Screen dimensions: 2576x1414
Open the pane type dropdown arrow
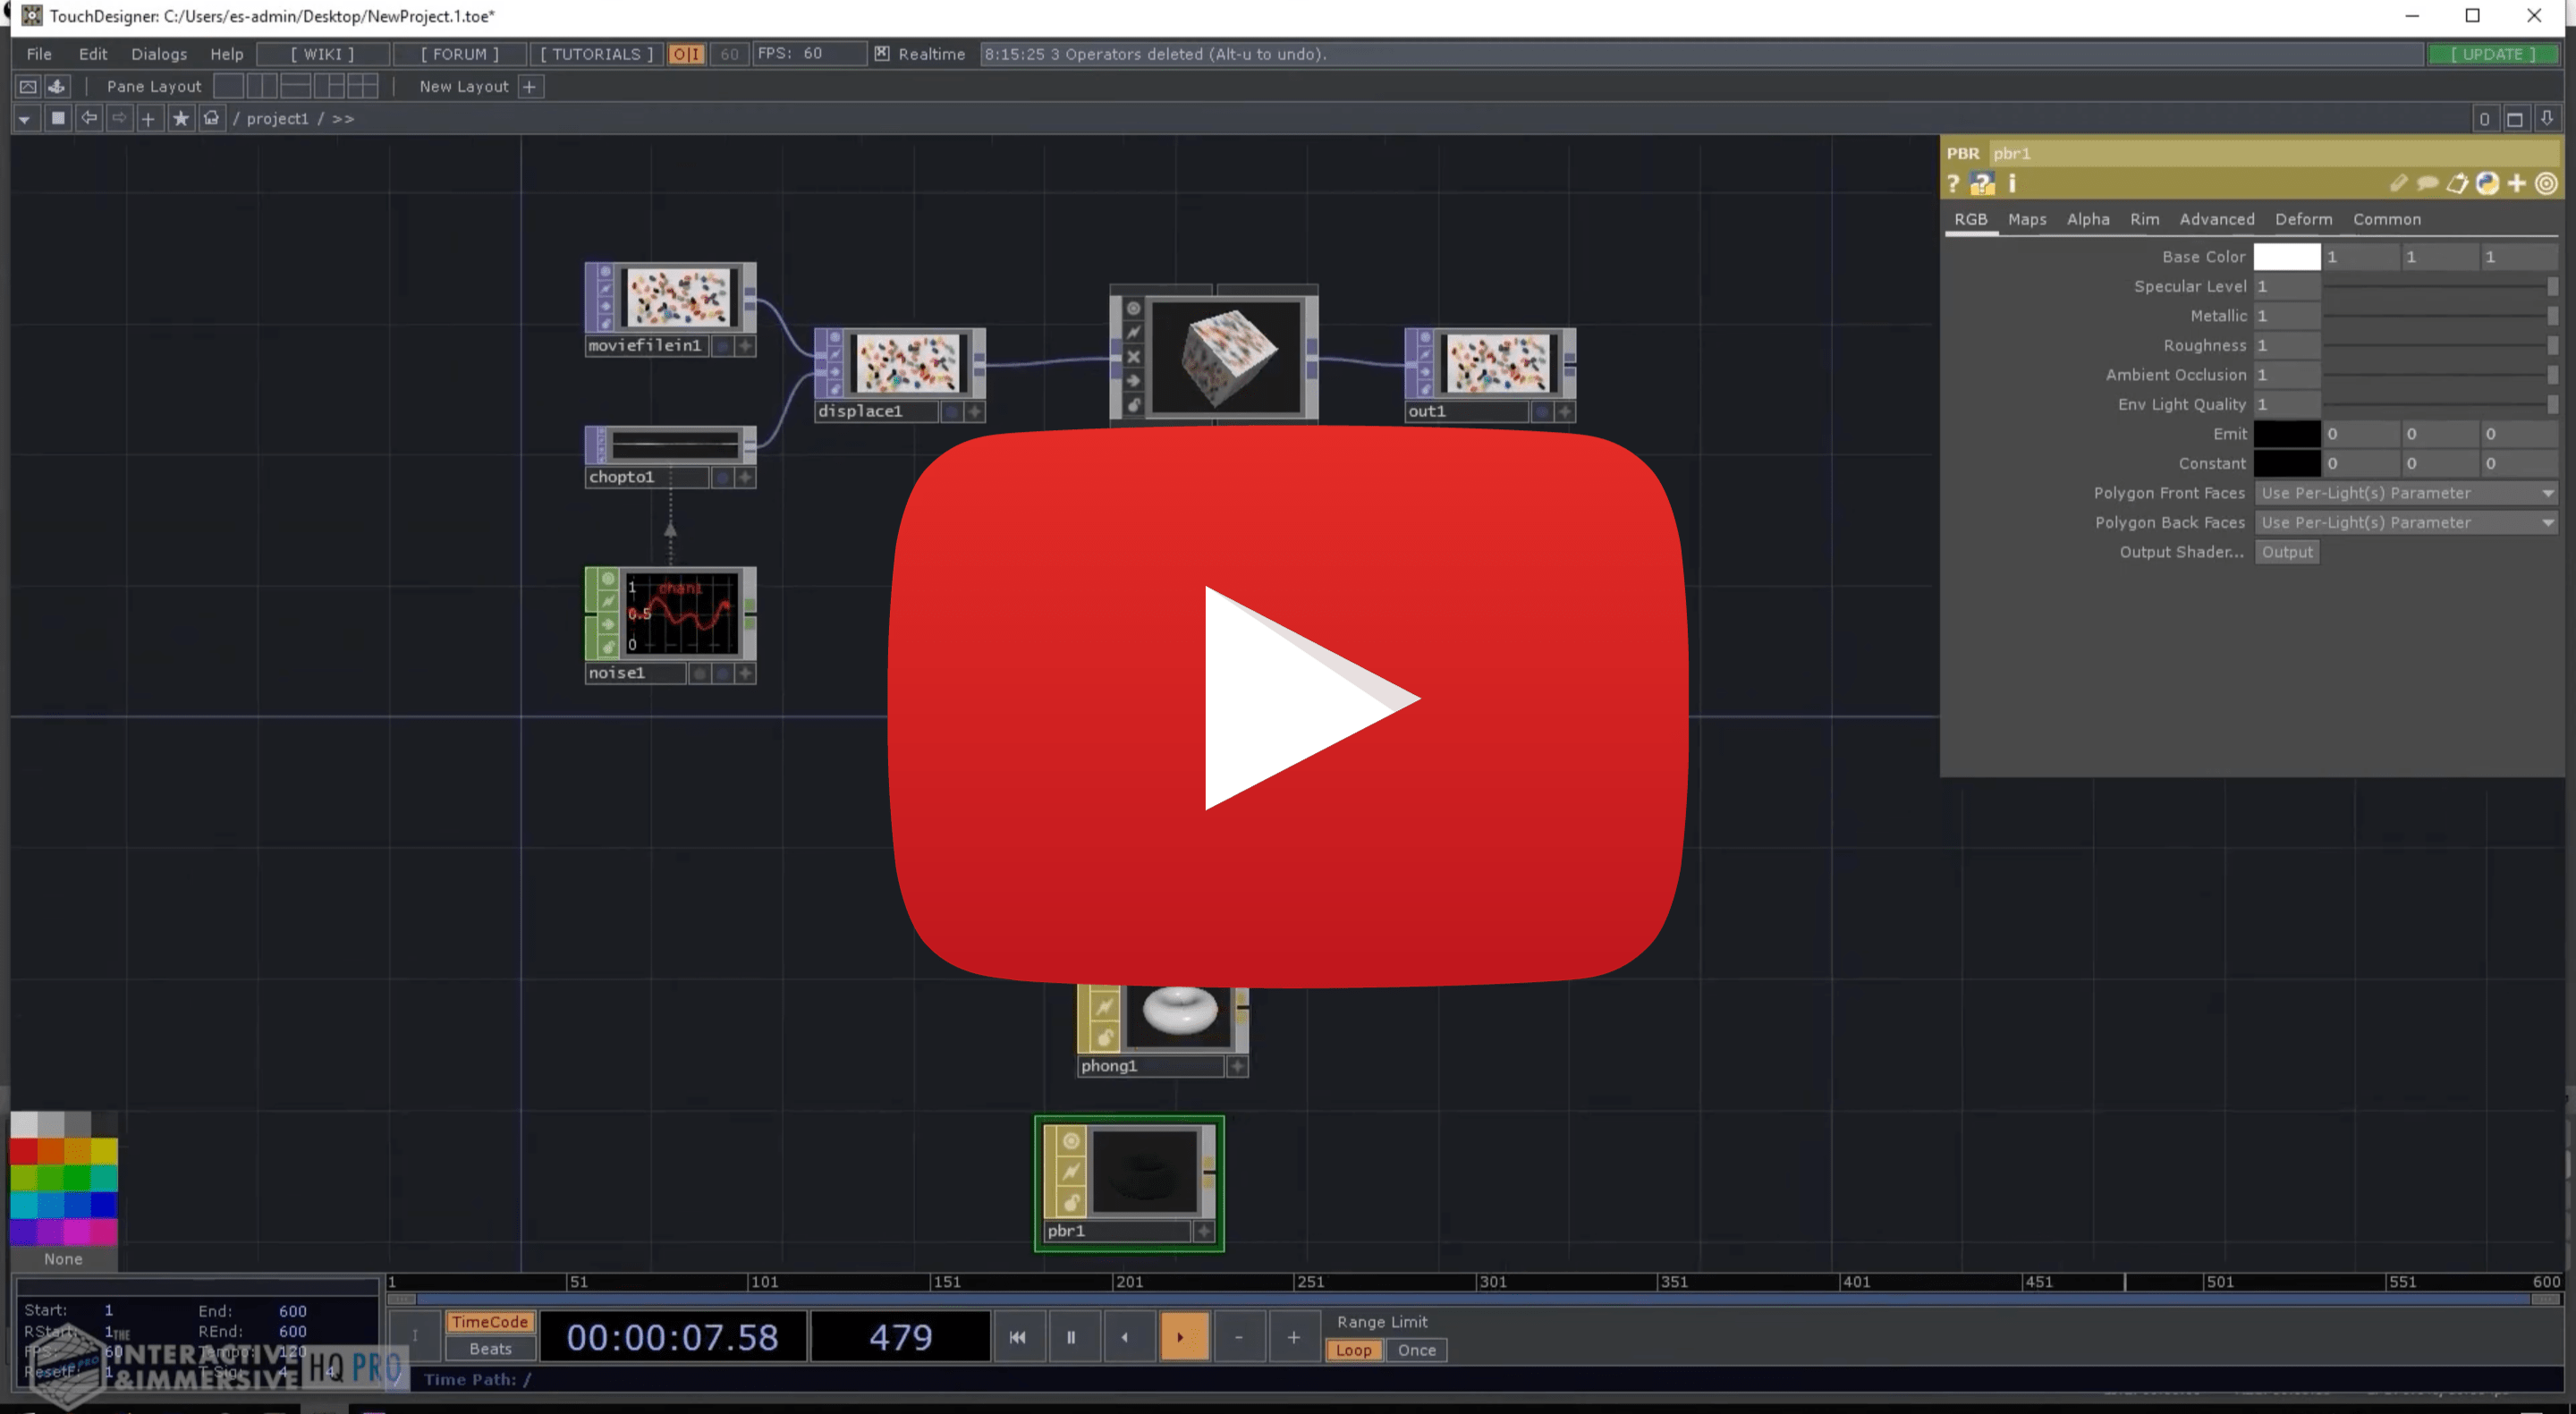tap(25, 119)
